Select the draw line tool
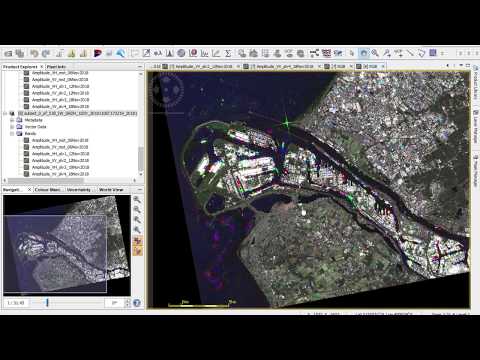This screenshot has height=360, width=480. click(410, 53)
